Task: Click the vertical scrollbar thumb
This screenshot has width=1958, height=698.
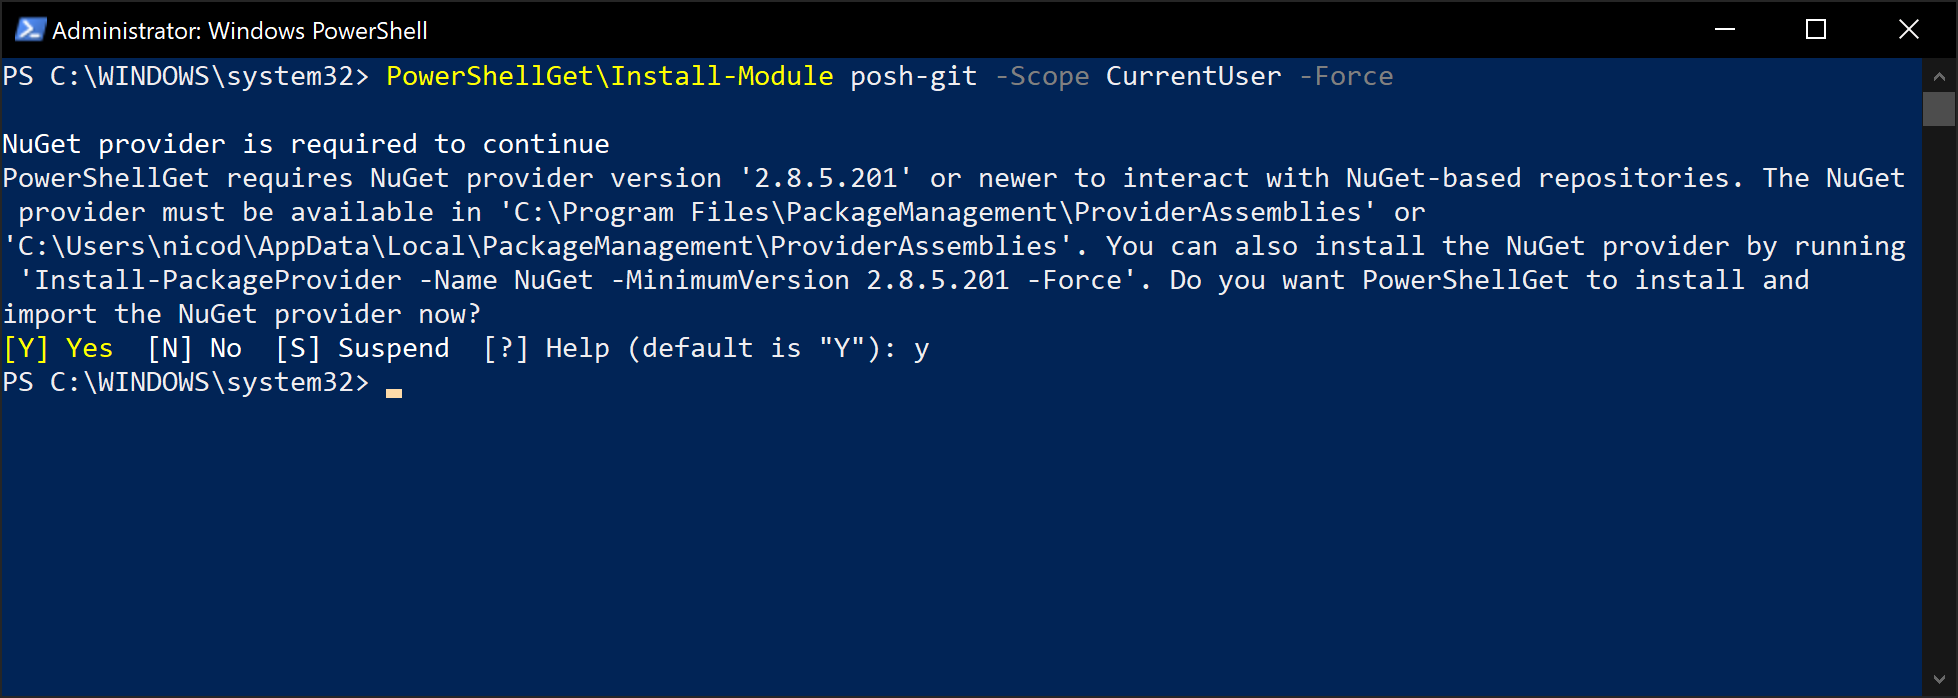Action: [1939, 109]
